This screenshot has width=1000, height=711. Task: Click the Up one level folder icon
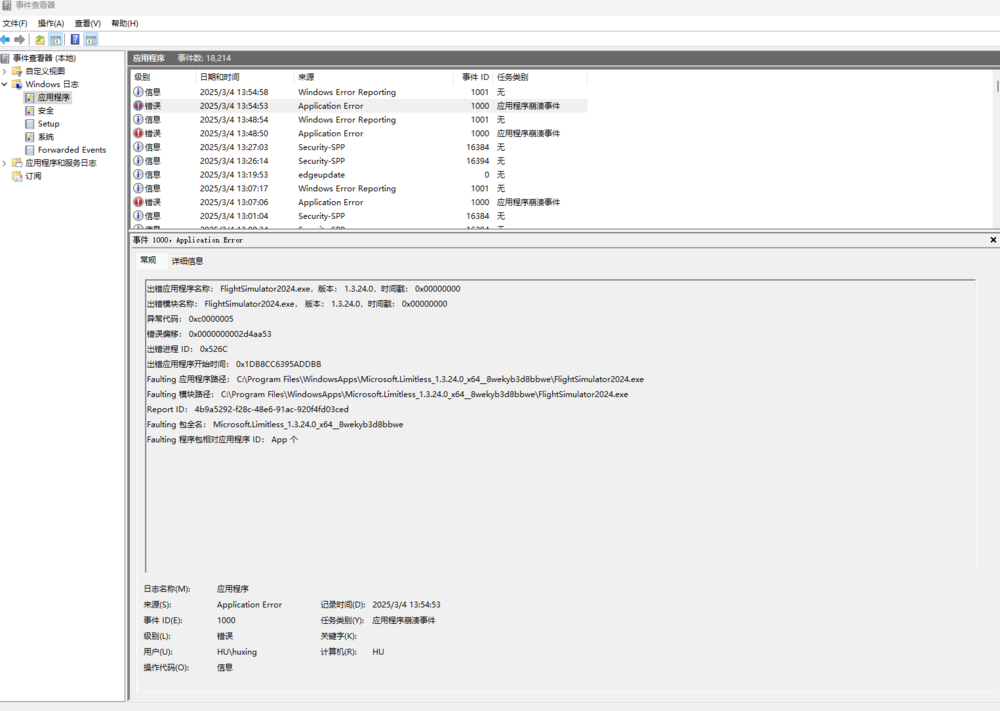click(x=39, y=40)
